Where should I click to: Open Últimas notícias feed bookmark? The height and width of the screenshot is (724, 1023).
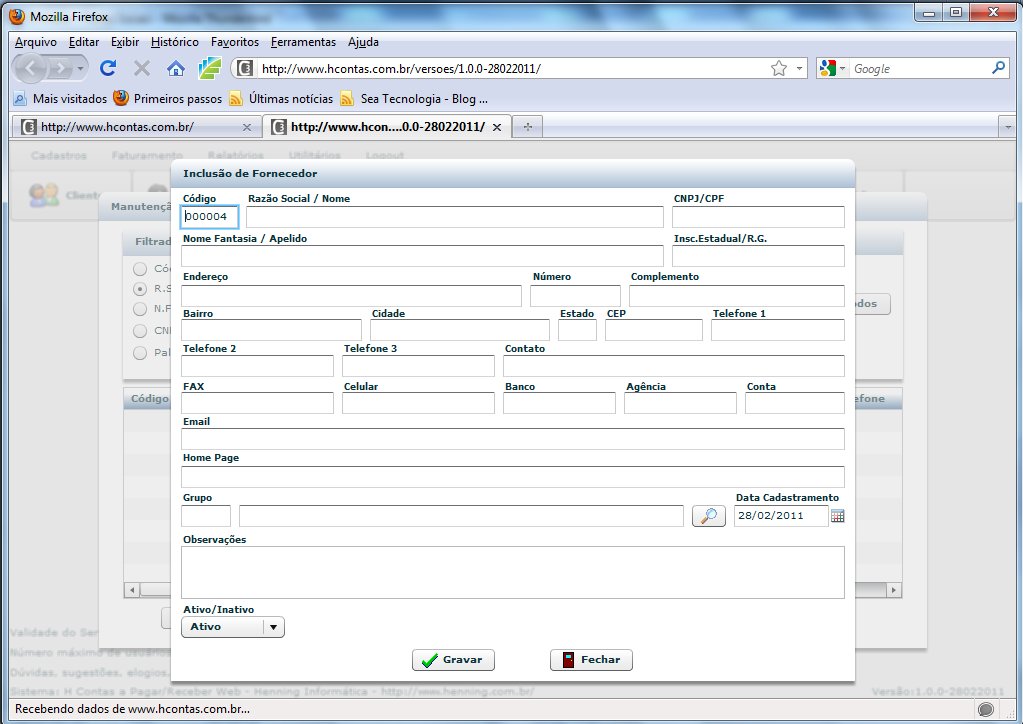point(281,99)
